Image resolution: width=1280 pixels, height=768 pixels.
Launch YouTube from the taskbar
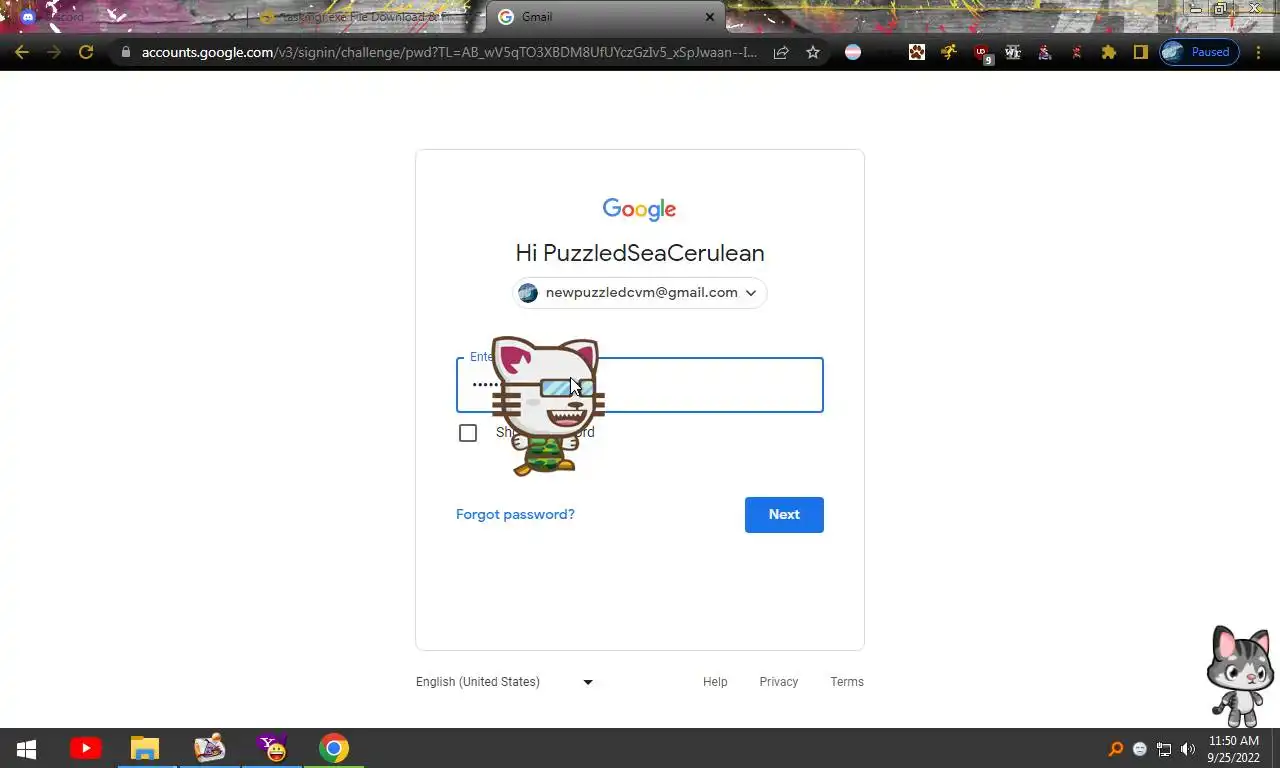(x=86, y=749)
